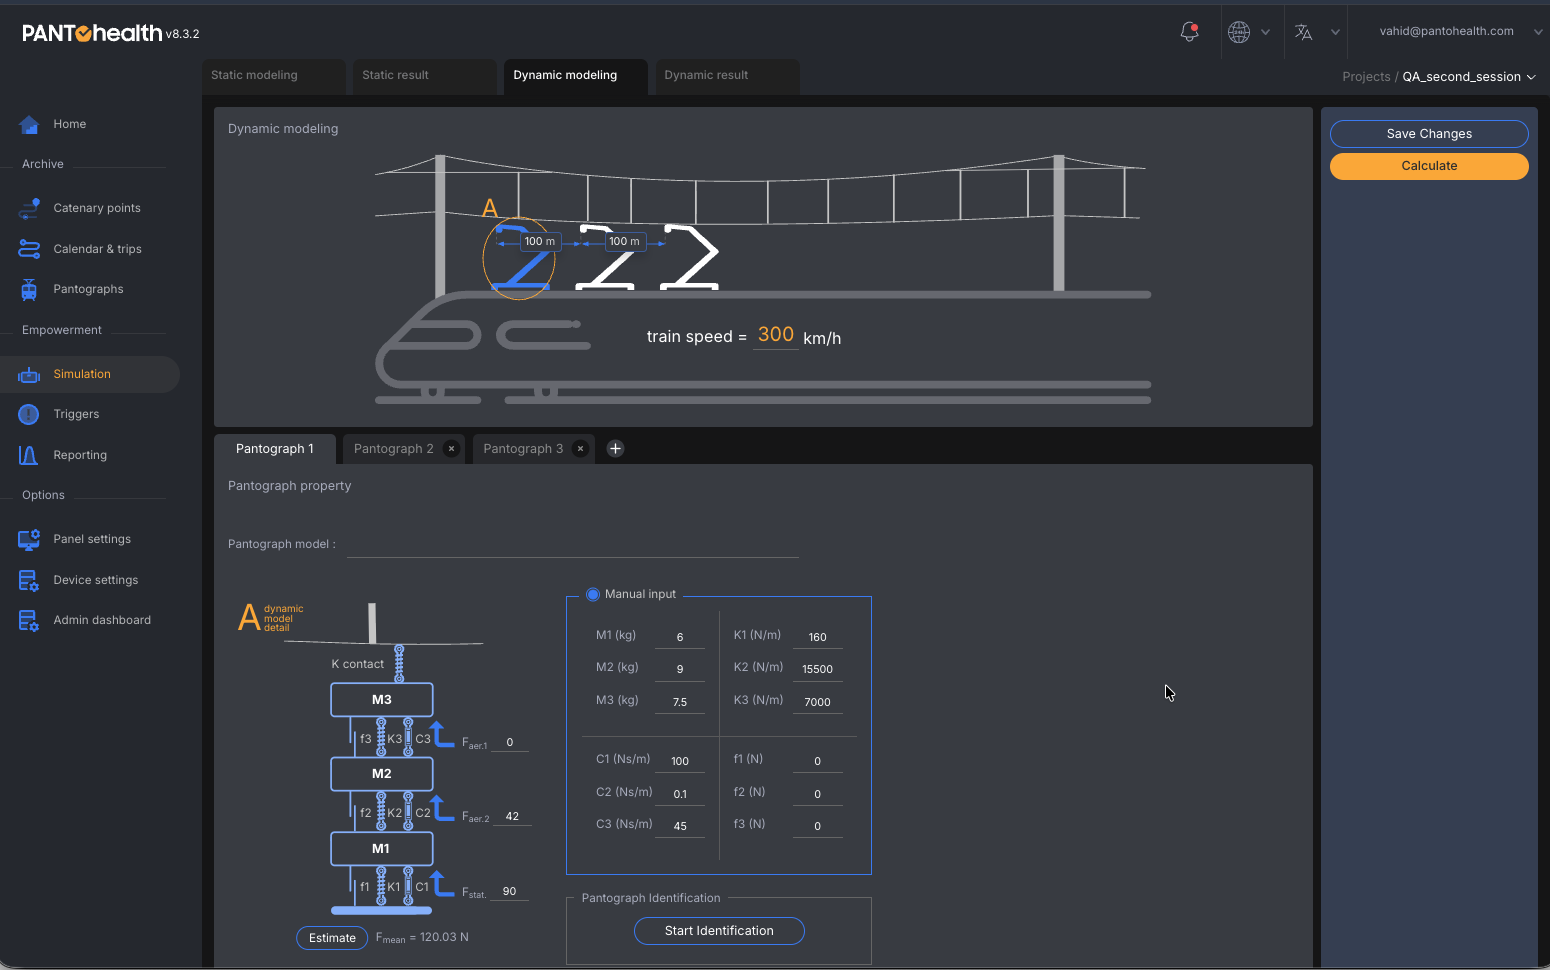Click the M1 (kg) input field
The width and height of the screenshot is (1550, 970).
point(680,637)
